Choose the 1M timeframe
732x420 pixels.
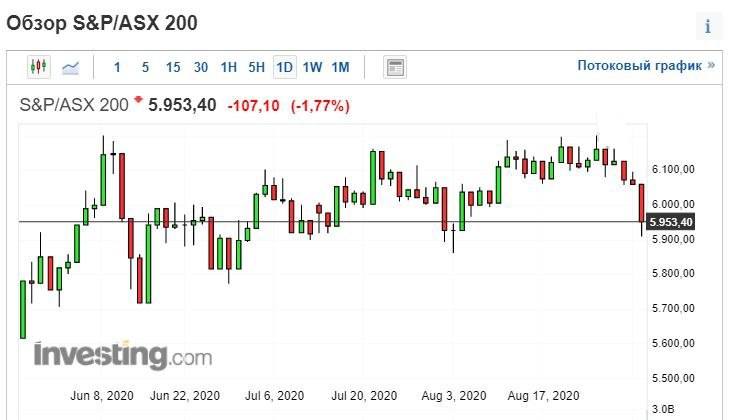pyautogui.click(x=341, y=67)
